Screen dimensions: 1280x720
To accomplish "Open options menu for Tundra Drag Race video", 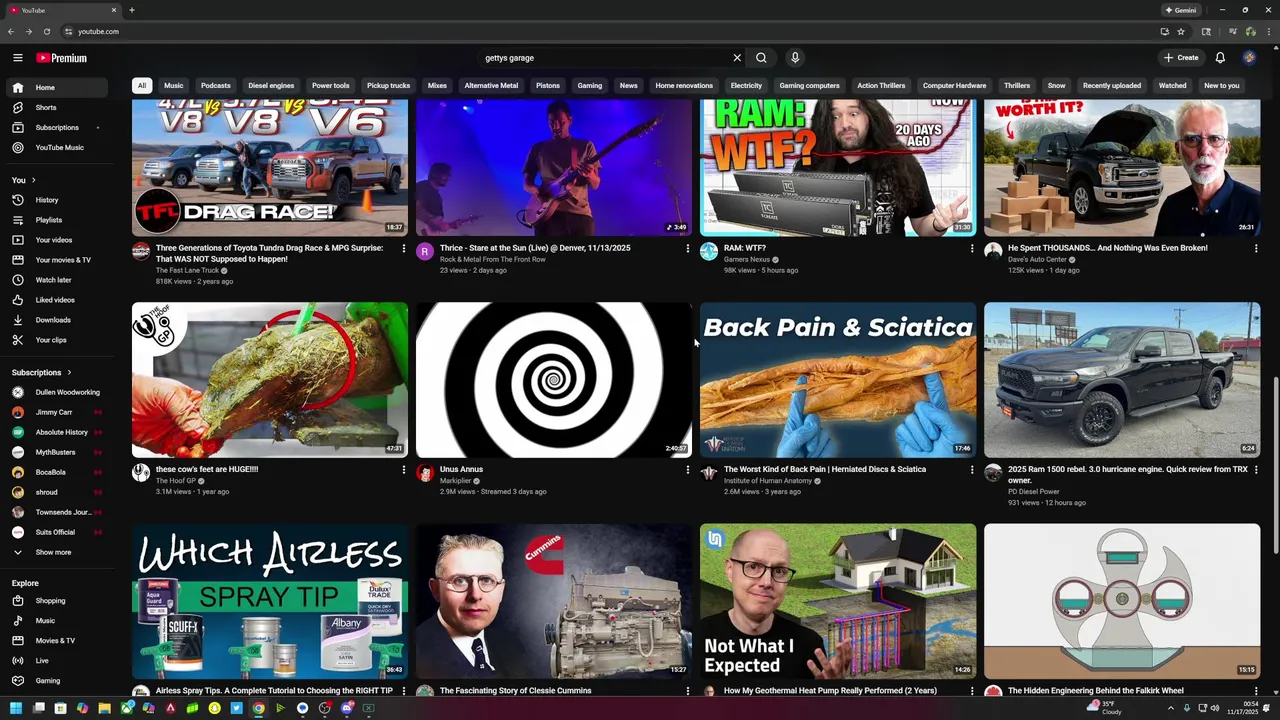I will pos(404,248).
